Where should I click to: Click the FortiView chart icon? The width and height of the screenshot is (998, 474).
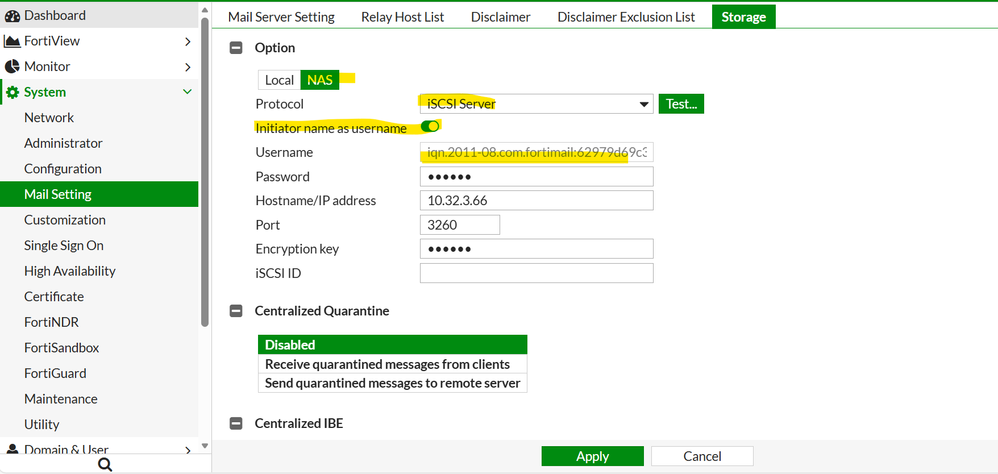pyautogui.click(x=12, y=41)
